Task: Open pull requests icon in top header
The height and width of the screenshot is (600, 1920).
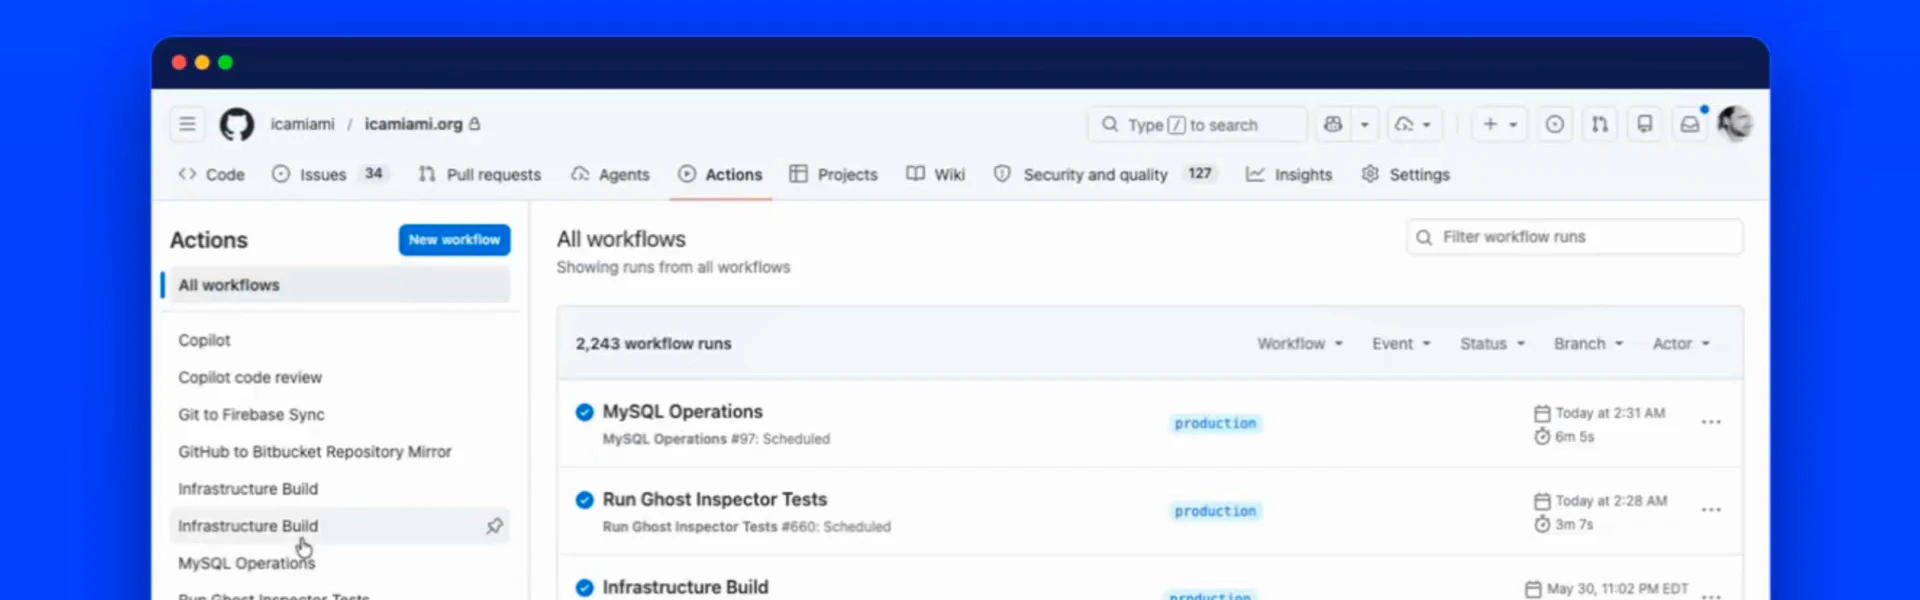Action: 1600,124
